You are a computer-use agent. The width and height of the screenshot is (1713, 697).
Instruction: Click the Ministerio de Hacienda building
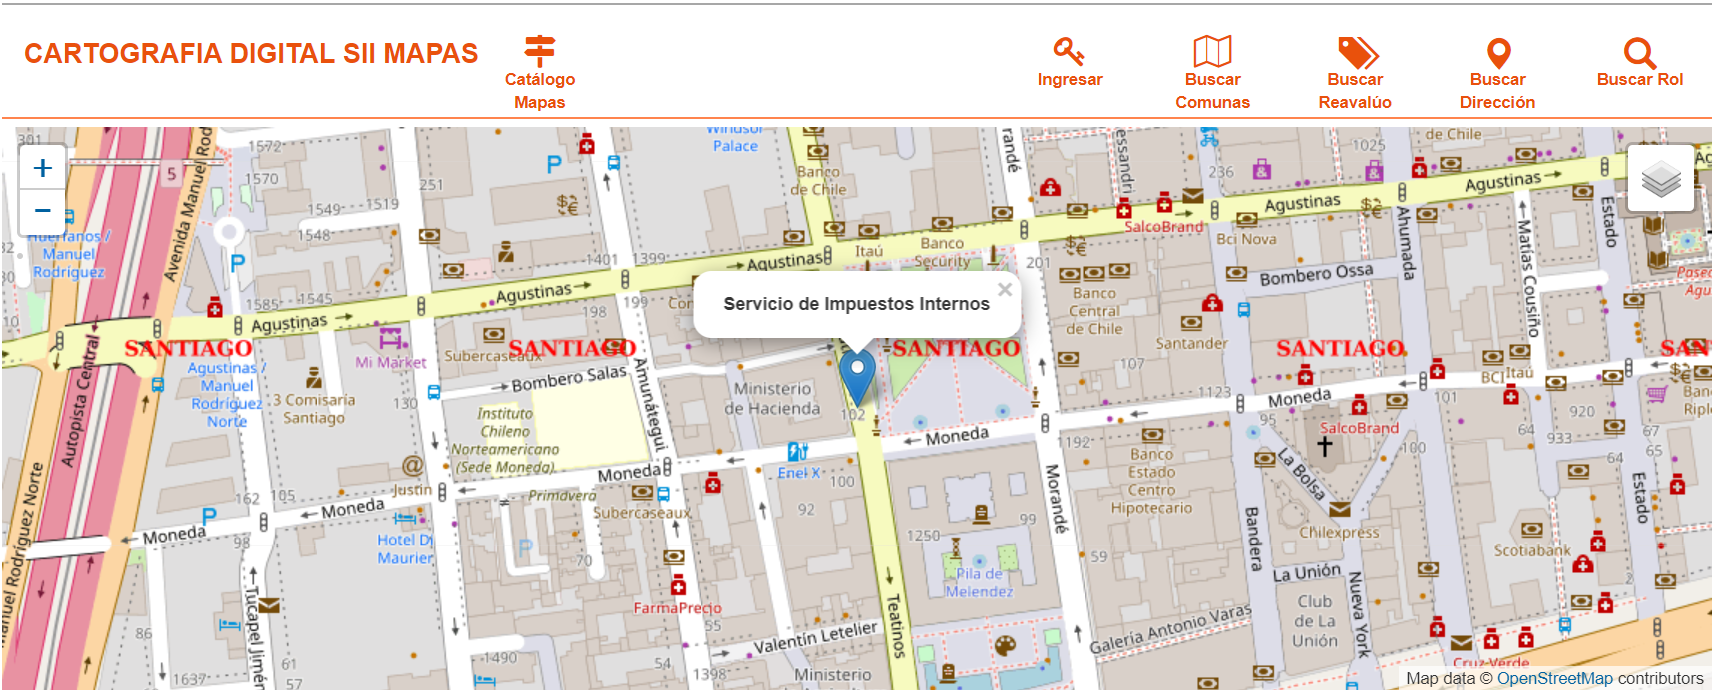[772, 398]
